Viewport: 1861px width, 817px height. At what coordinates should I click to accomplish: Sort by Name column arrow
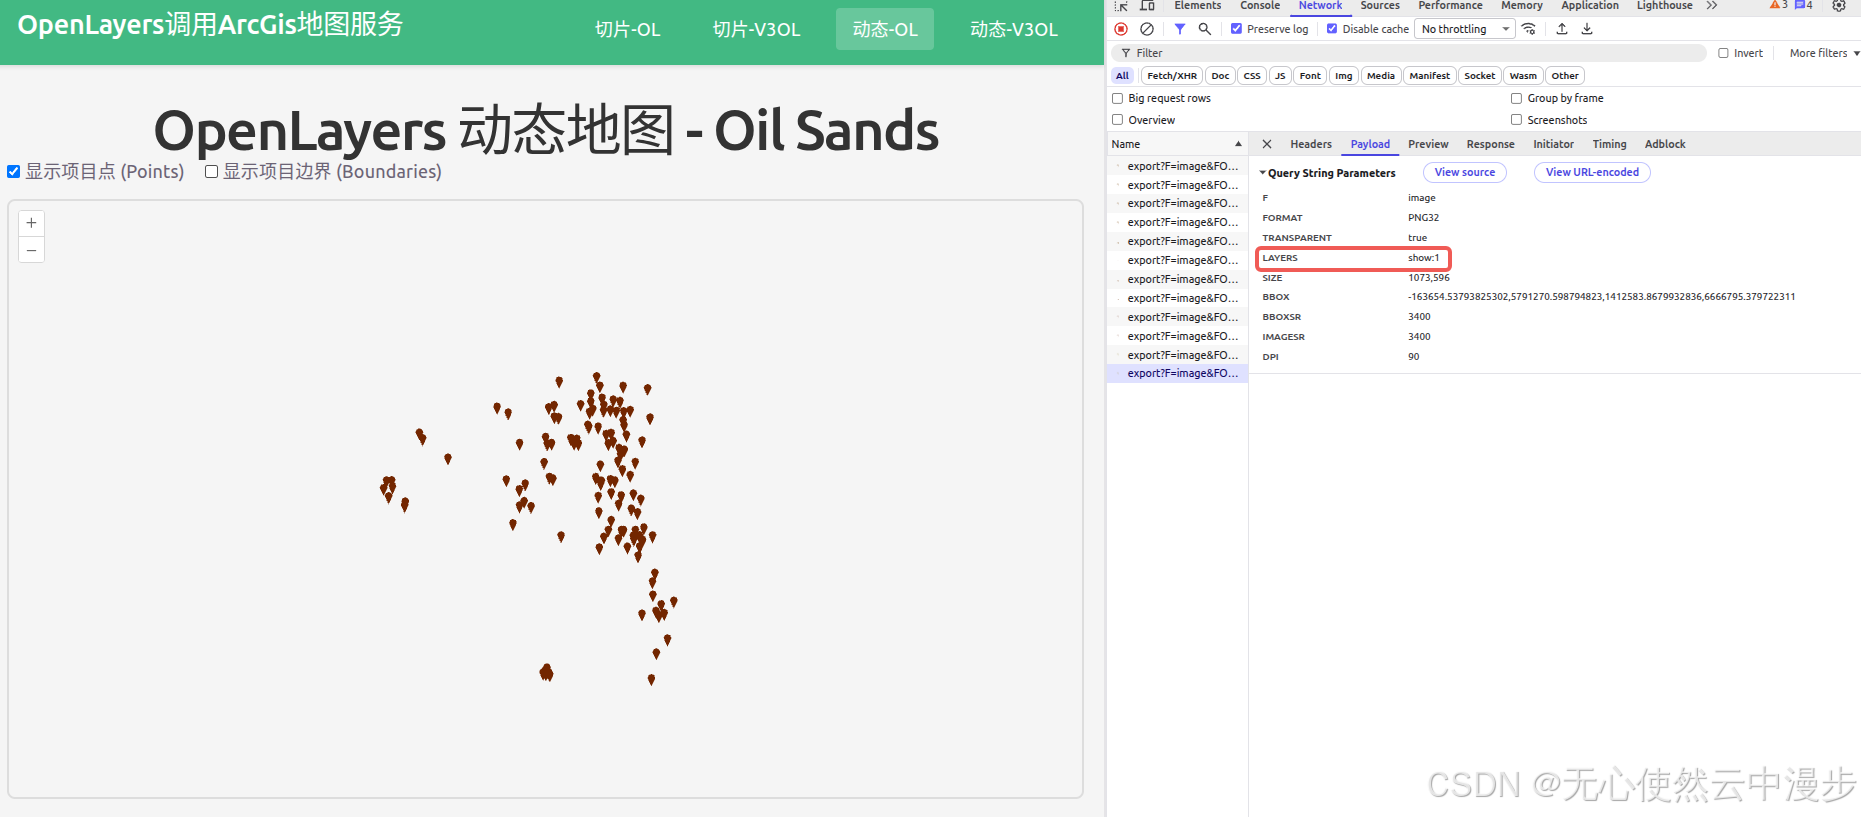(x=1238, y=144)
